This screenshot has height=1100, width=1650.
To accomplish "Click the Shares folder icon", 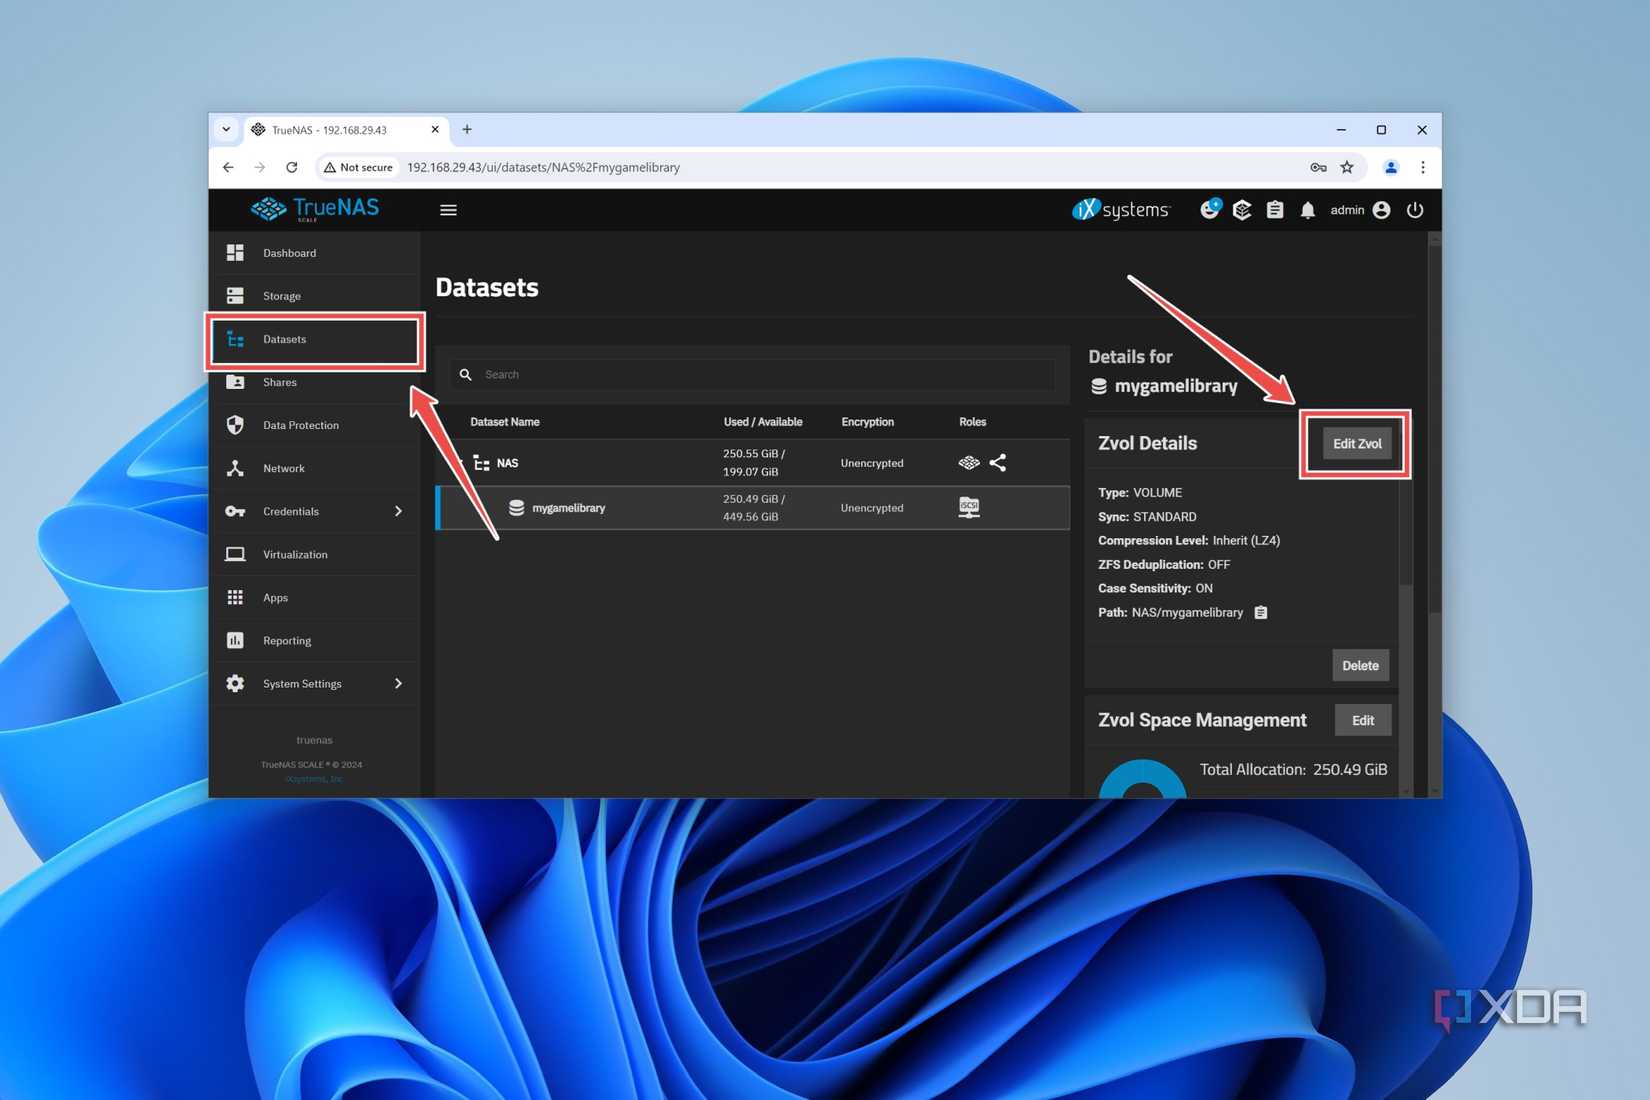I will 235,382.
